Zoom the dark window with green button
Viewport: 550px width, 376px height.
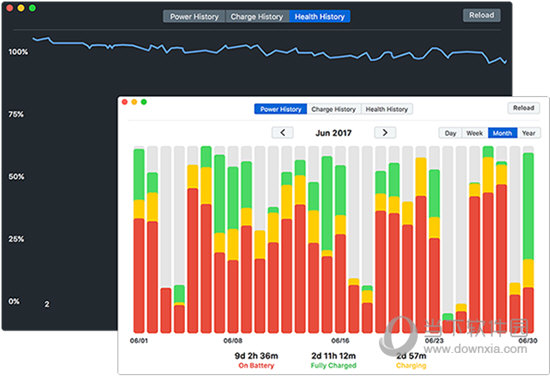tap(32, 8)
